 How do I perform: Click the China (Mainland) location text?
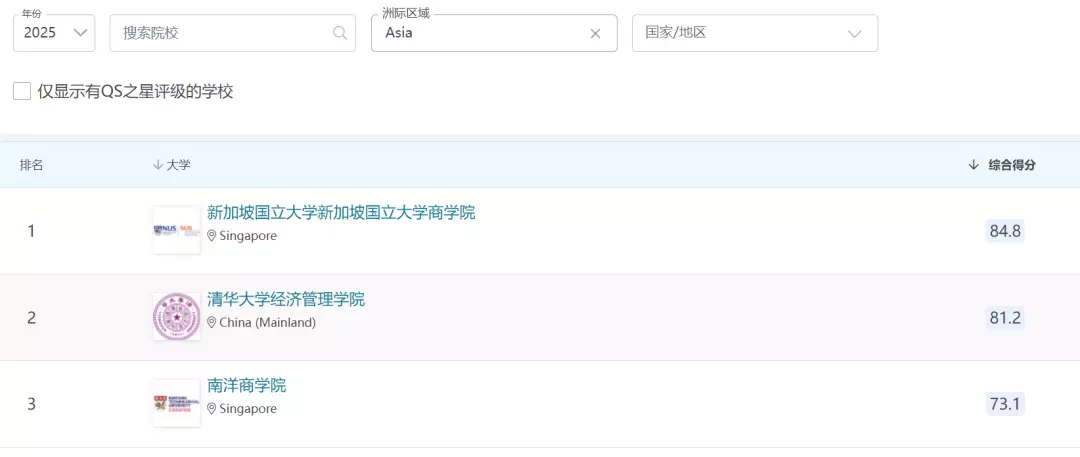coord(267,323)
